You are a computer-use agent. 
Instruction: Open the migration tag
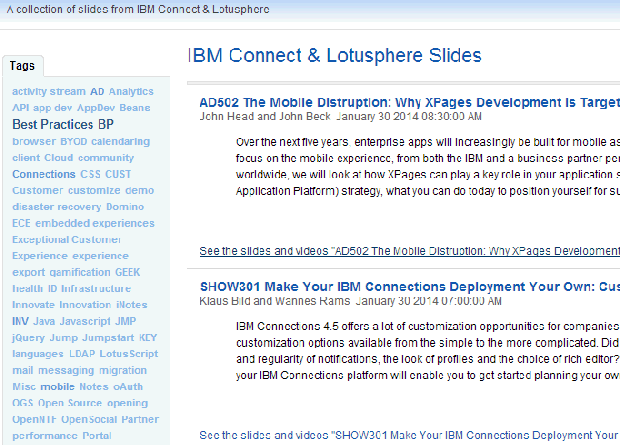point(123,370)
